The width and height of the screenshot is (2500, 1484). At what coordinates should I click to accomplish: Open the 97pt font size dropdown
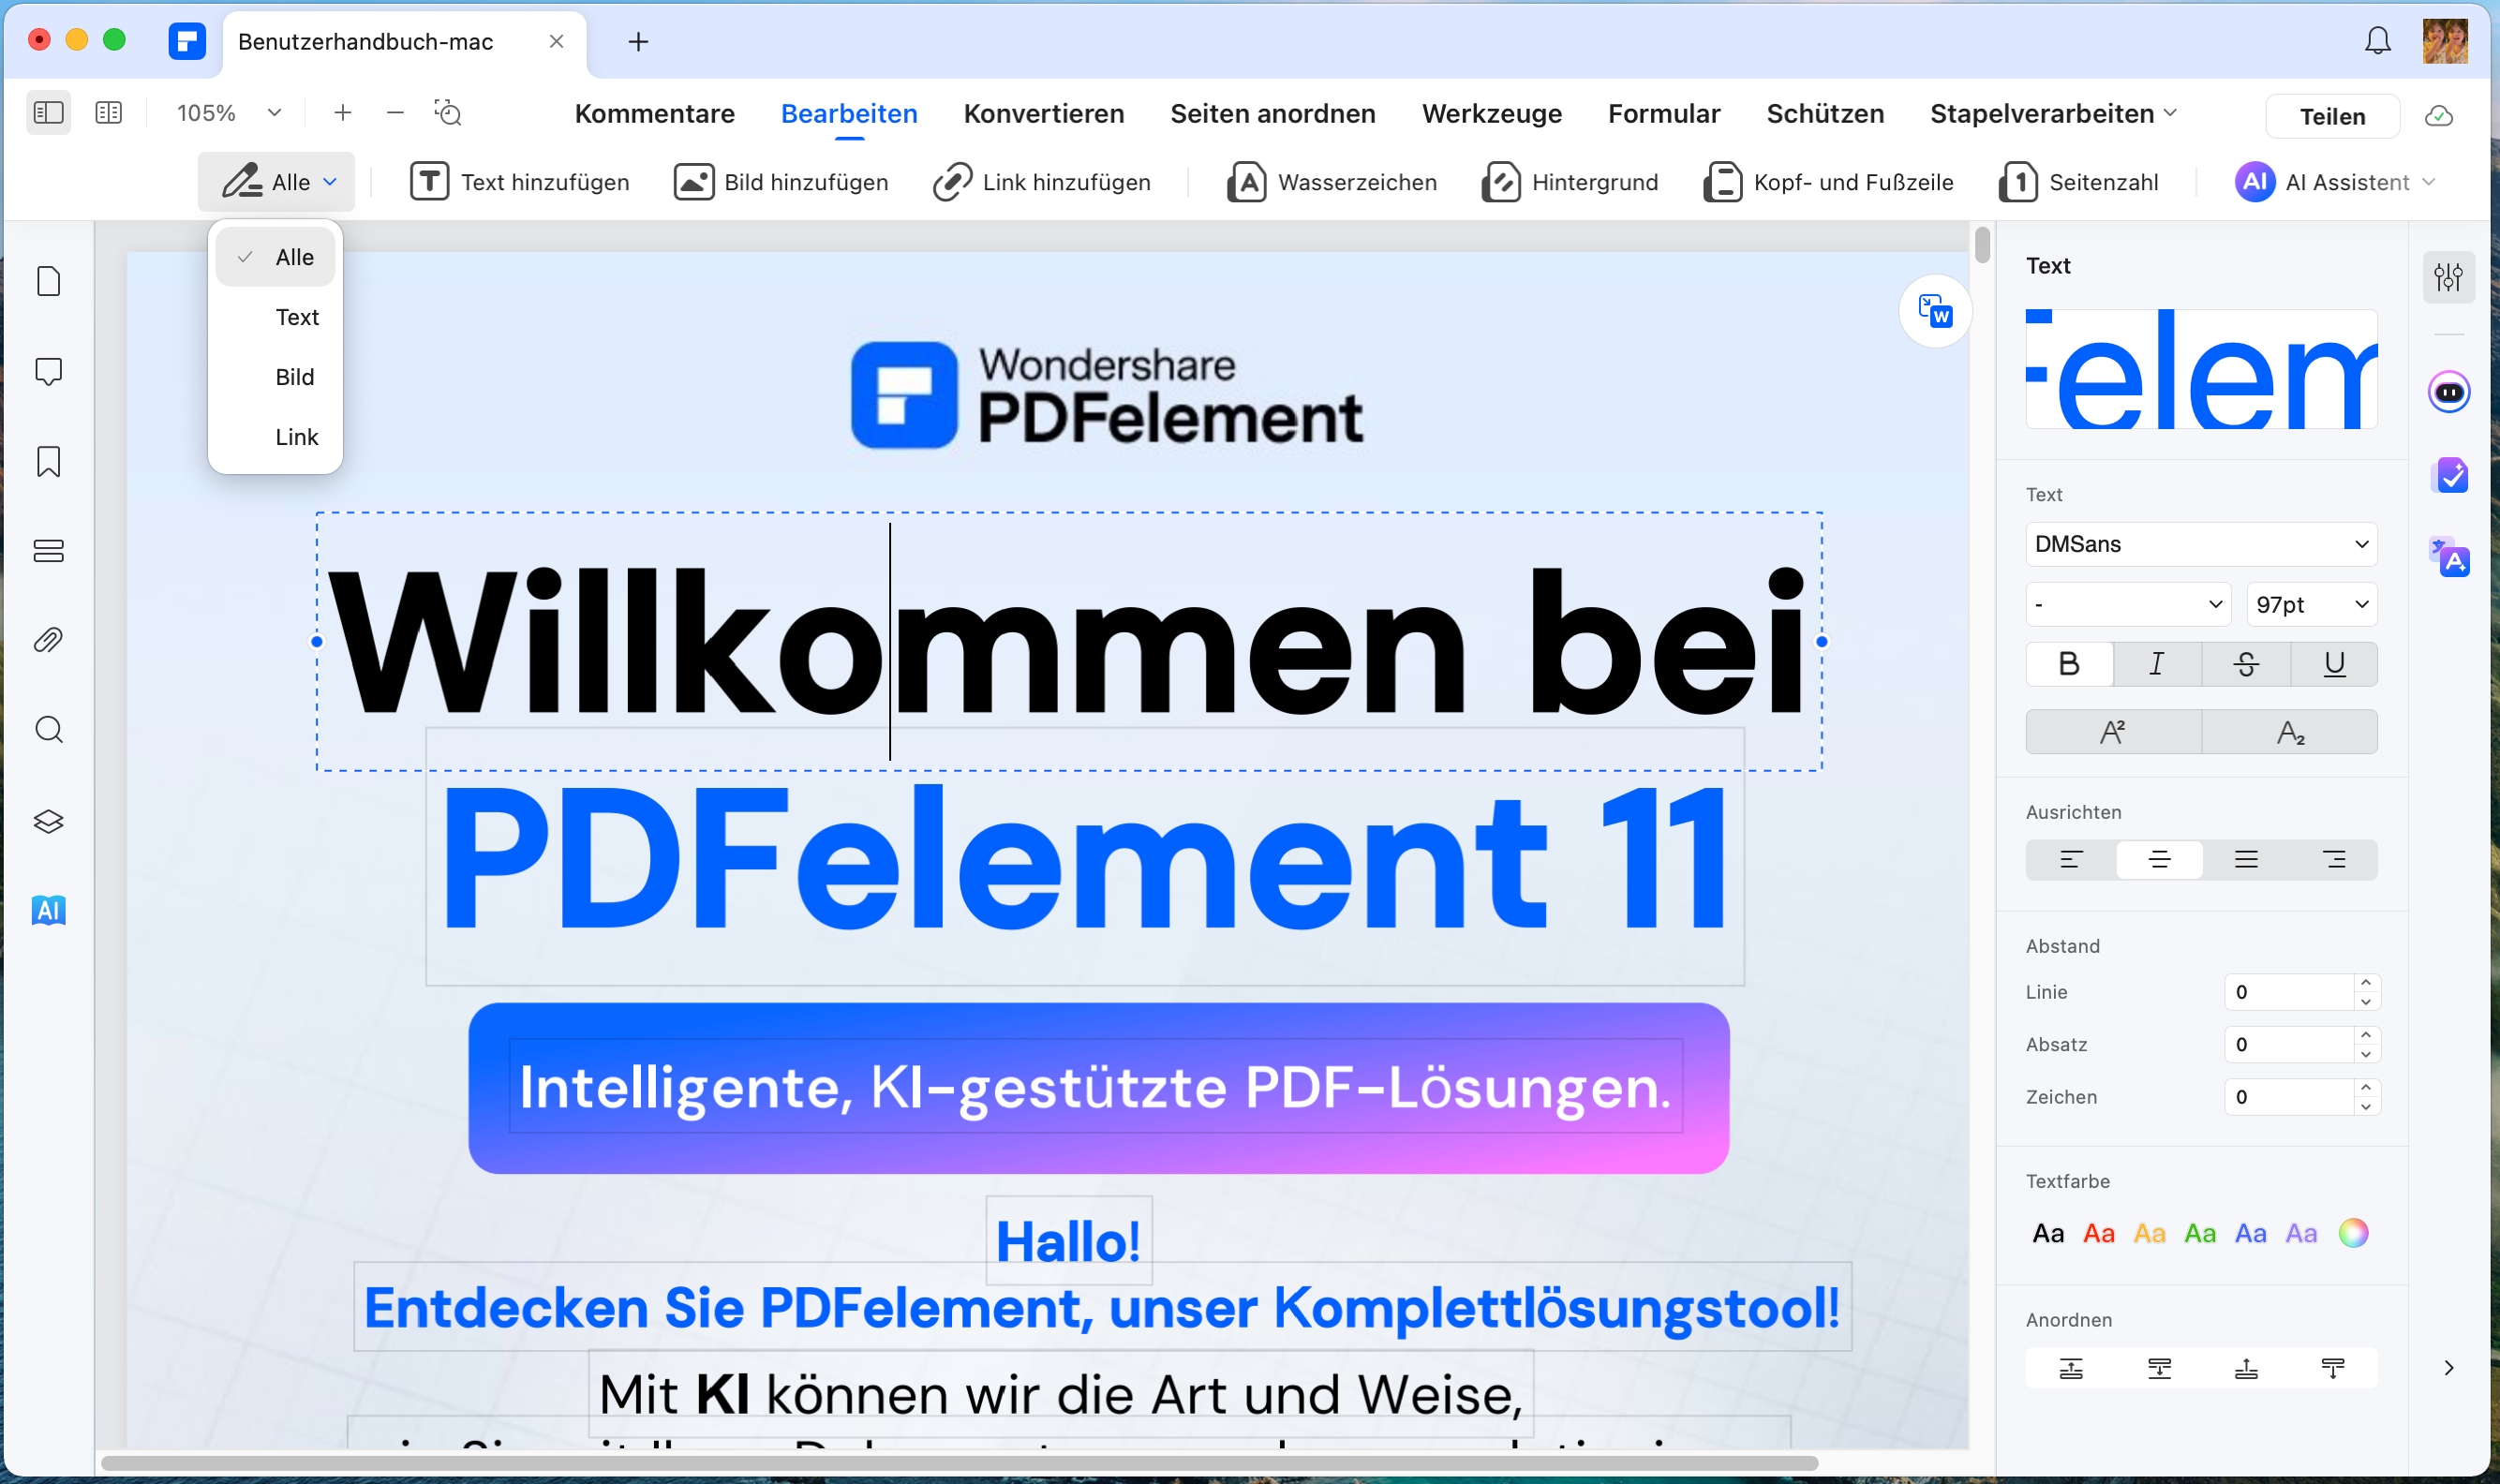click(2311, 604)
